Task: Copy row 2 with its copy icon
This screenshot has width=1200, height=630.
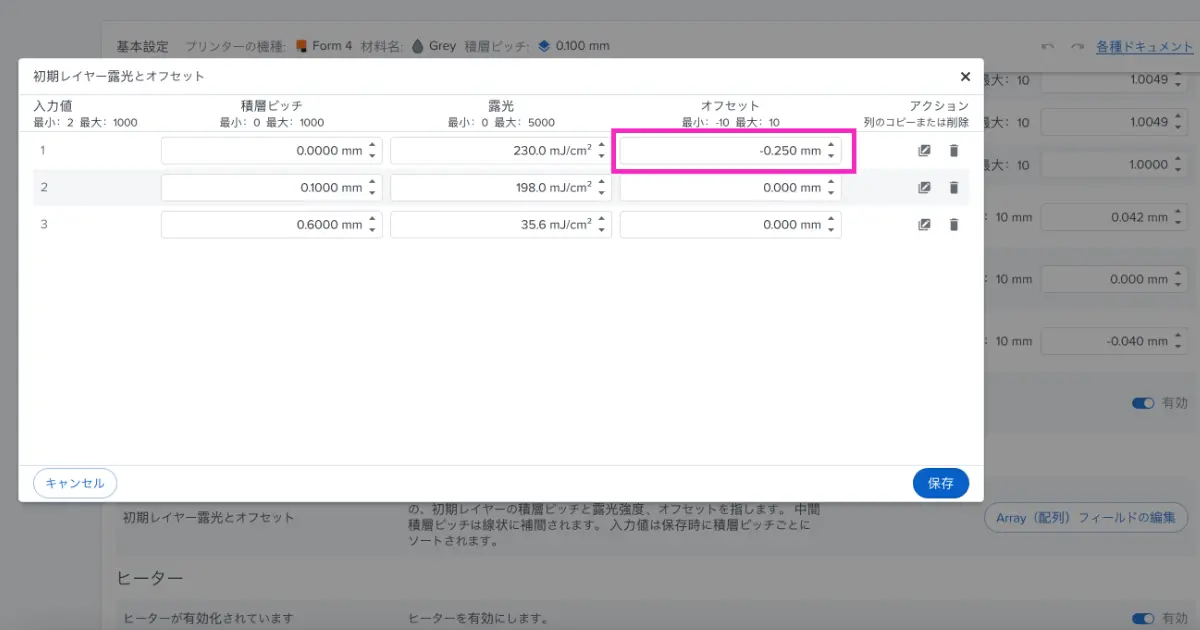Action: (x=924, y=188)
